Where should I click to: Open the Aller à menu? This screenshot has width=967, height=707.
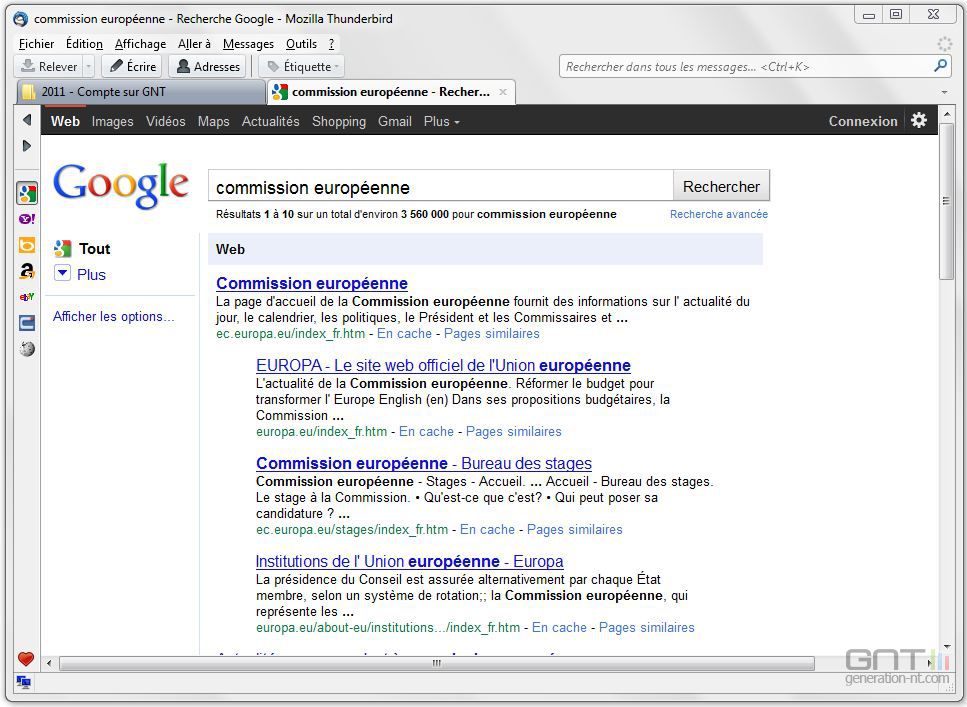[x=194, y=44]
